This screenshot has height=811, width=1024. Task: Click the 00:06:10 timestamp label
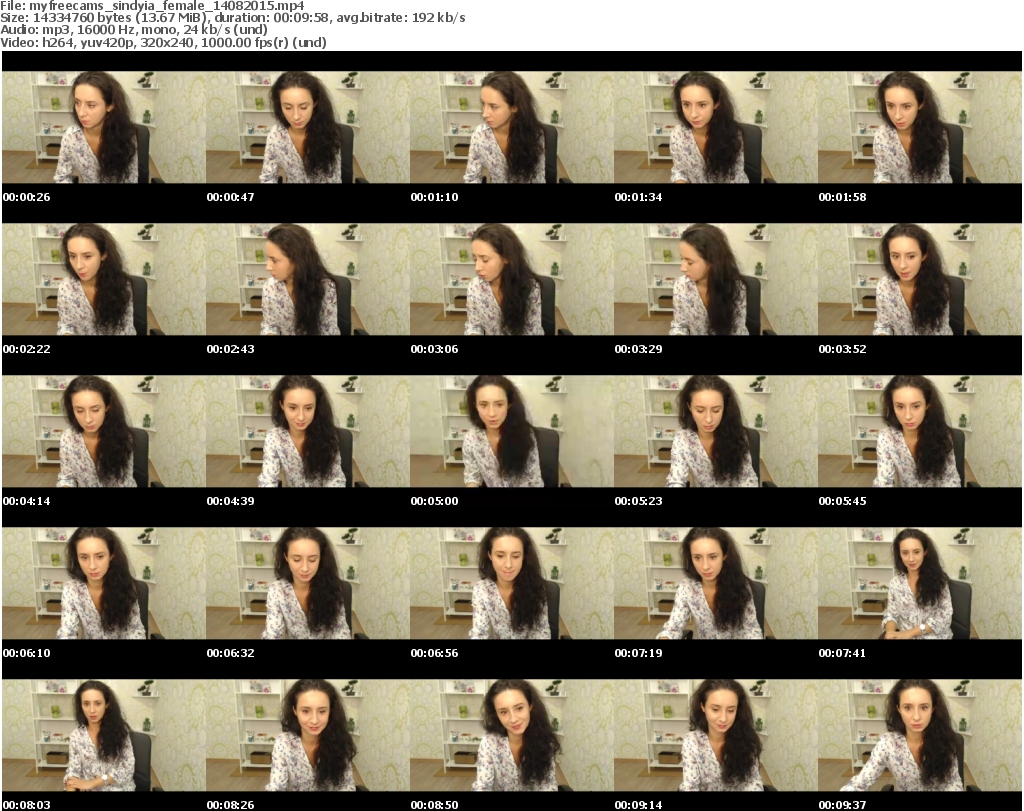point(27,653)
